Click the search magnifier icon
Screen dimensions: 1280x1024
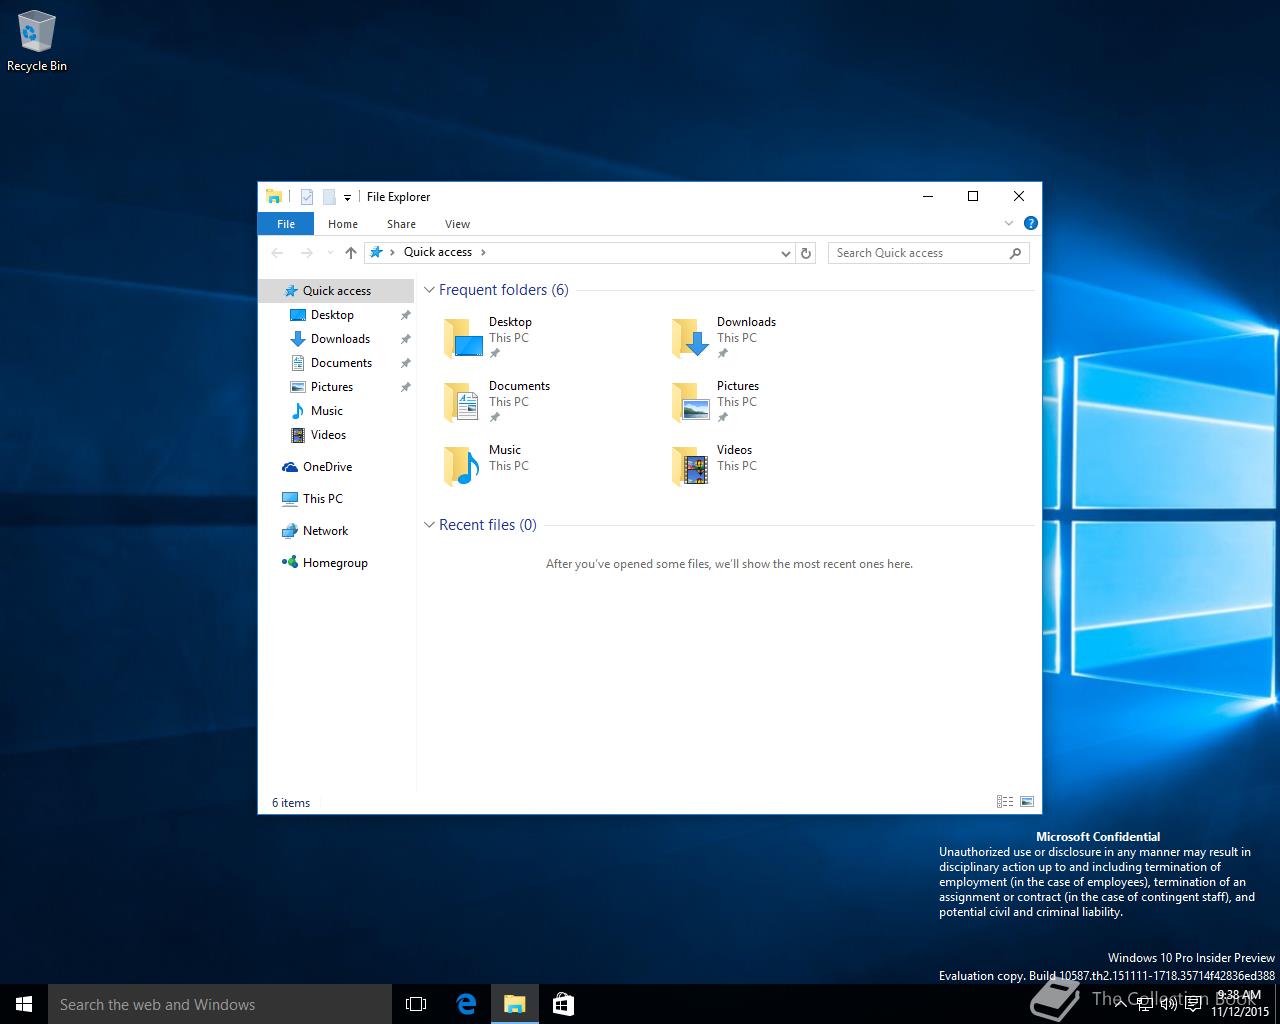pyautogui.click(x=1016, y=253)
